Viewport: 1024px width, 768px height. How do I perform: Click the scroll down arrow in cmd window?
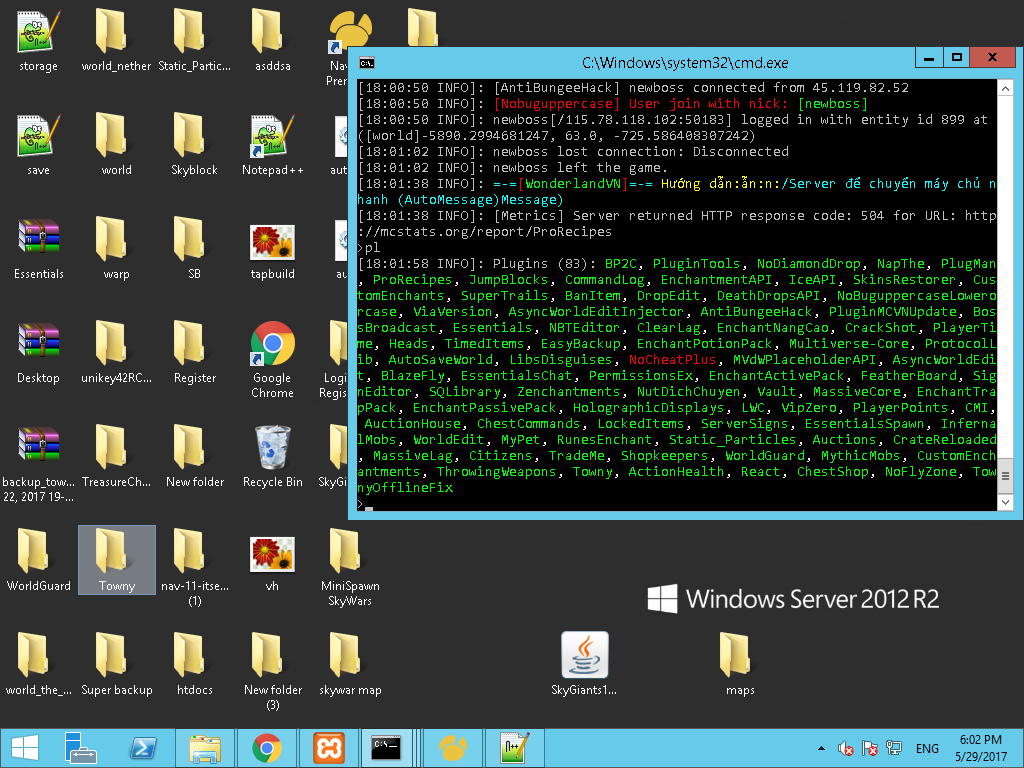[1005, 503]
